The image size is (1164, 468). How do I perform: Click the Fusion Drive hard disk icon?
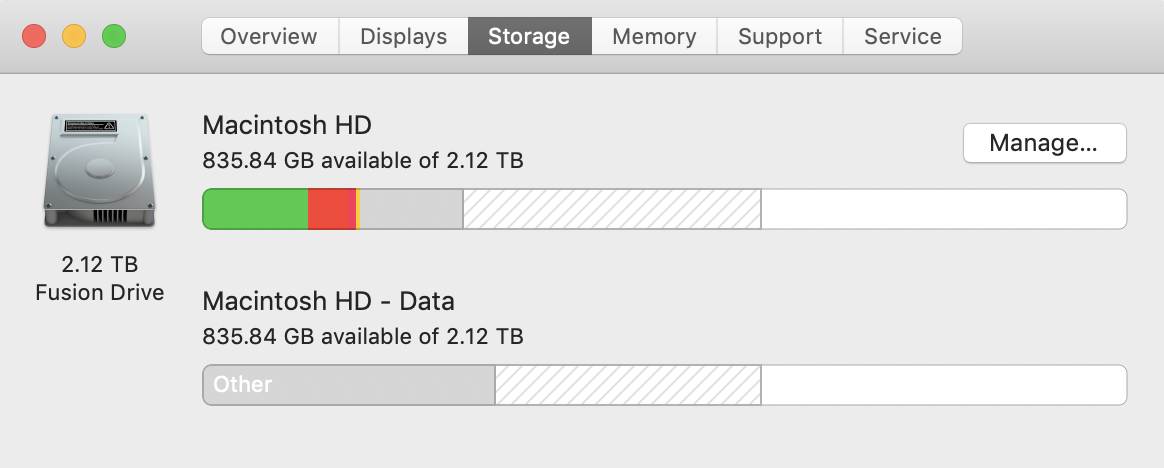[100, 172]
